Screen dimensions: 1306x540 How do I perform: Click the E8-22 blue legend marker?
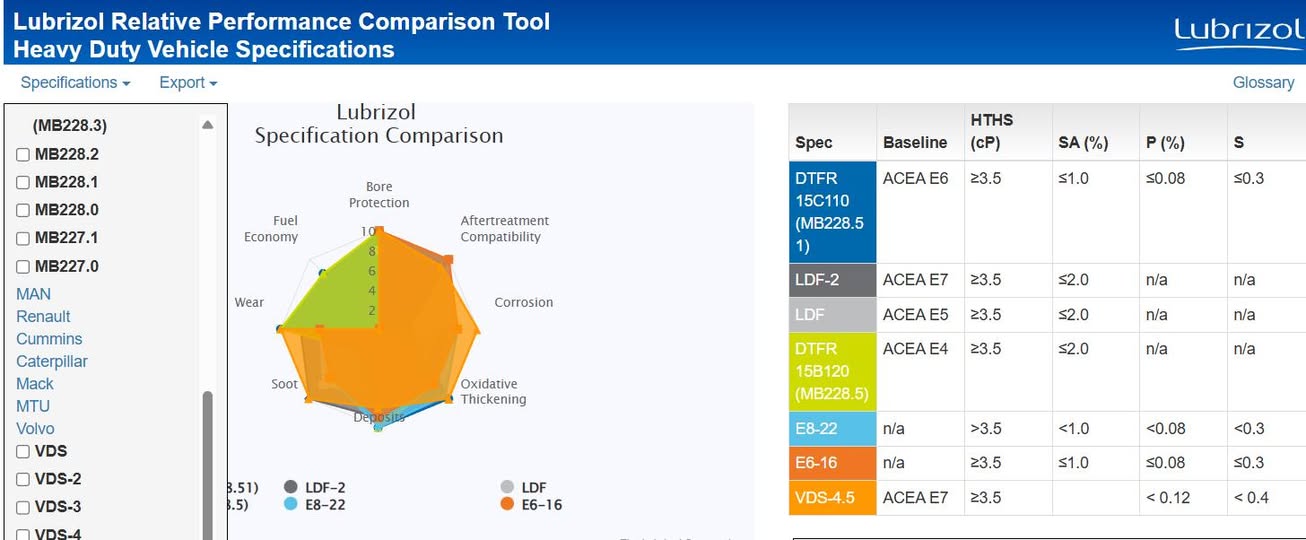click(291, 504)
